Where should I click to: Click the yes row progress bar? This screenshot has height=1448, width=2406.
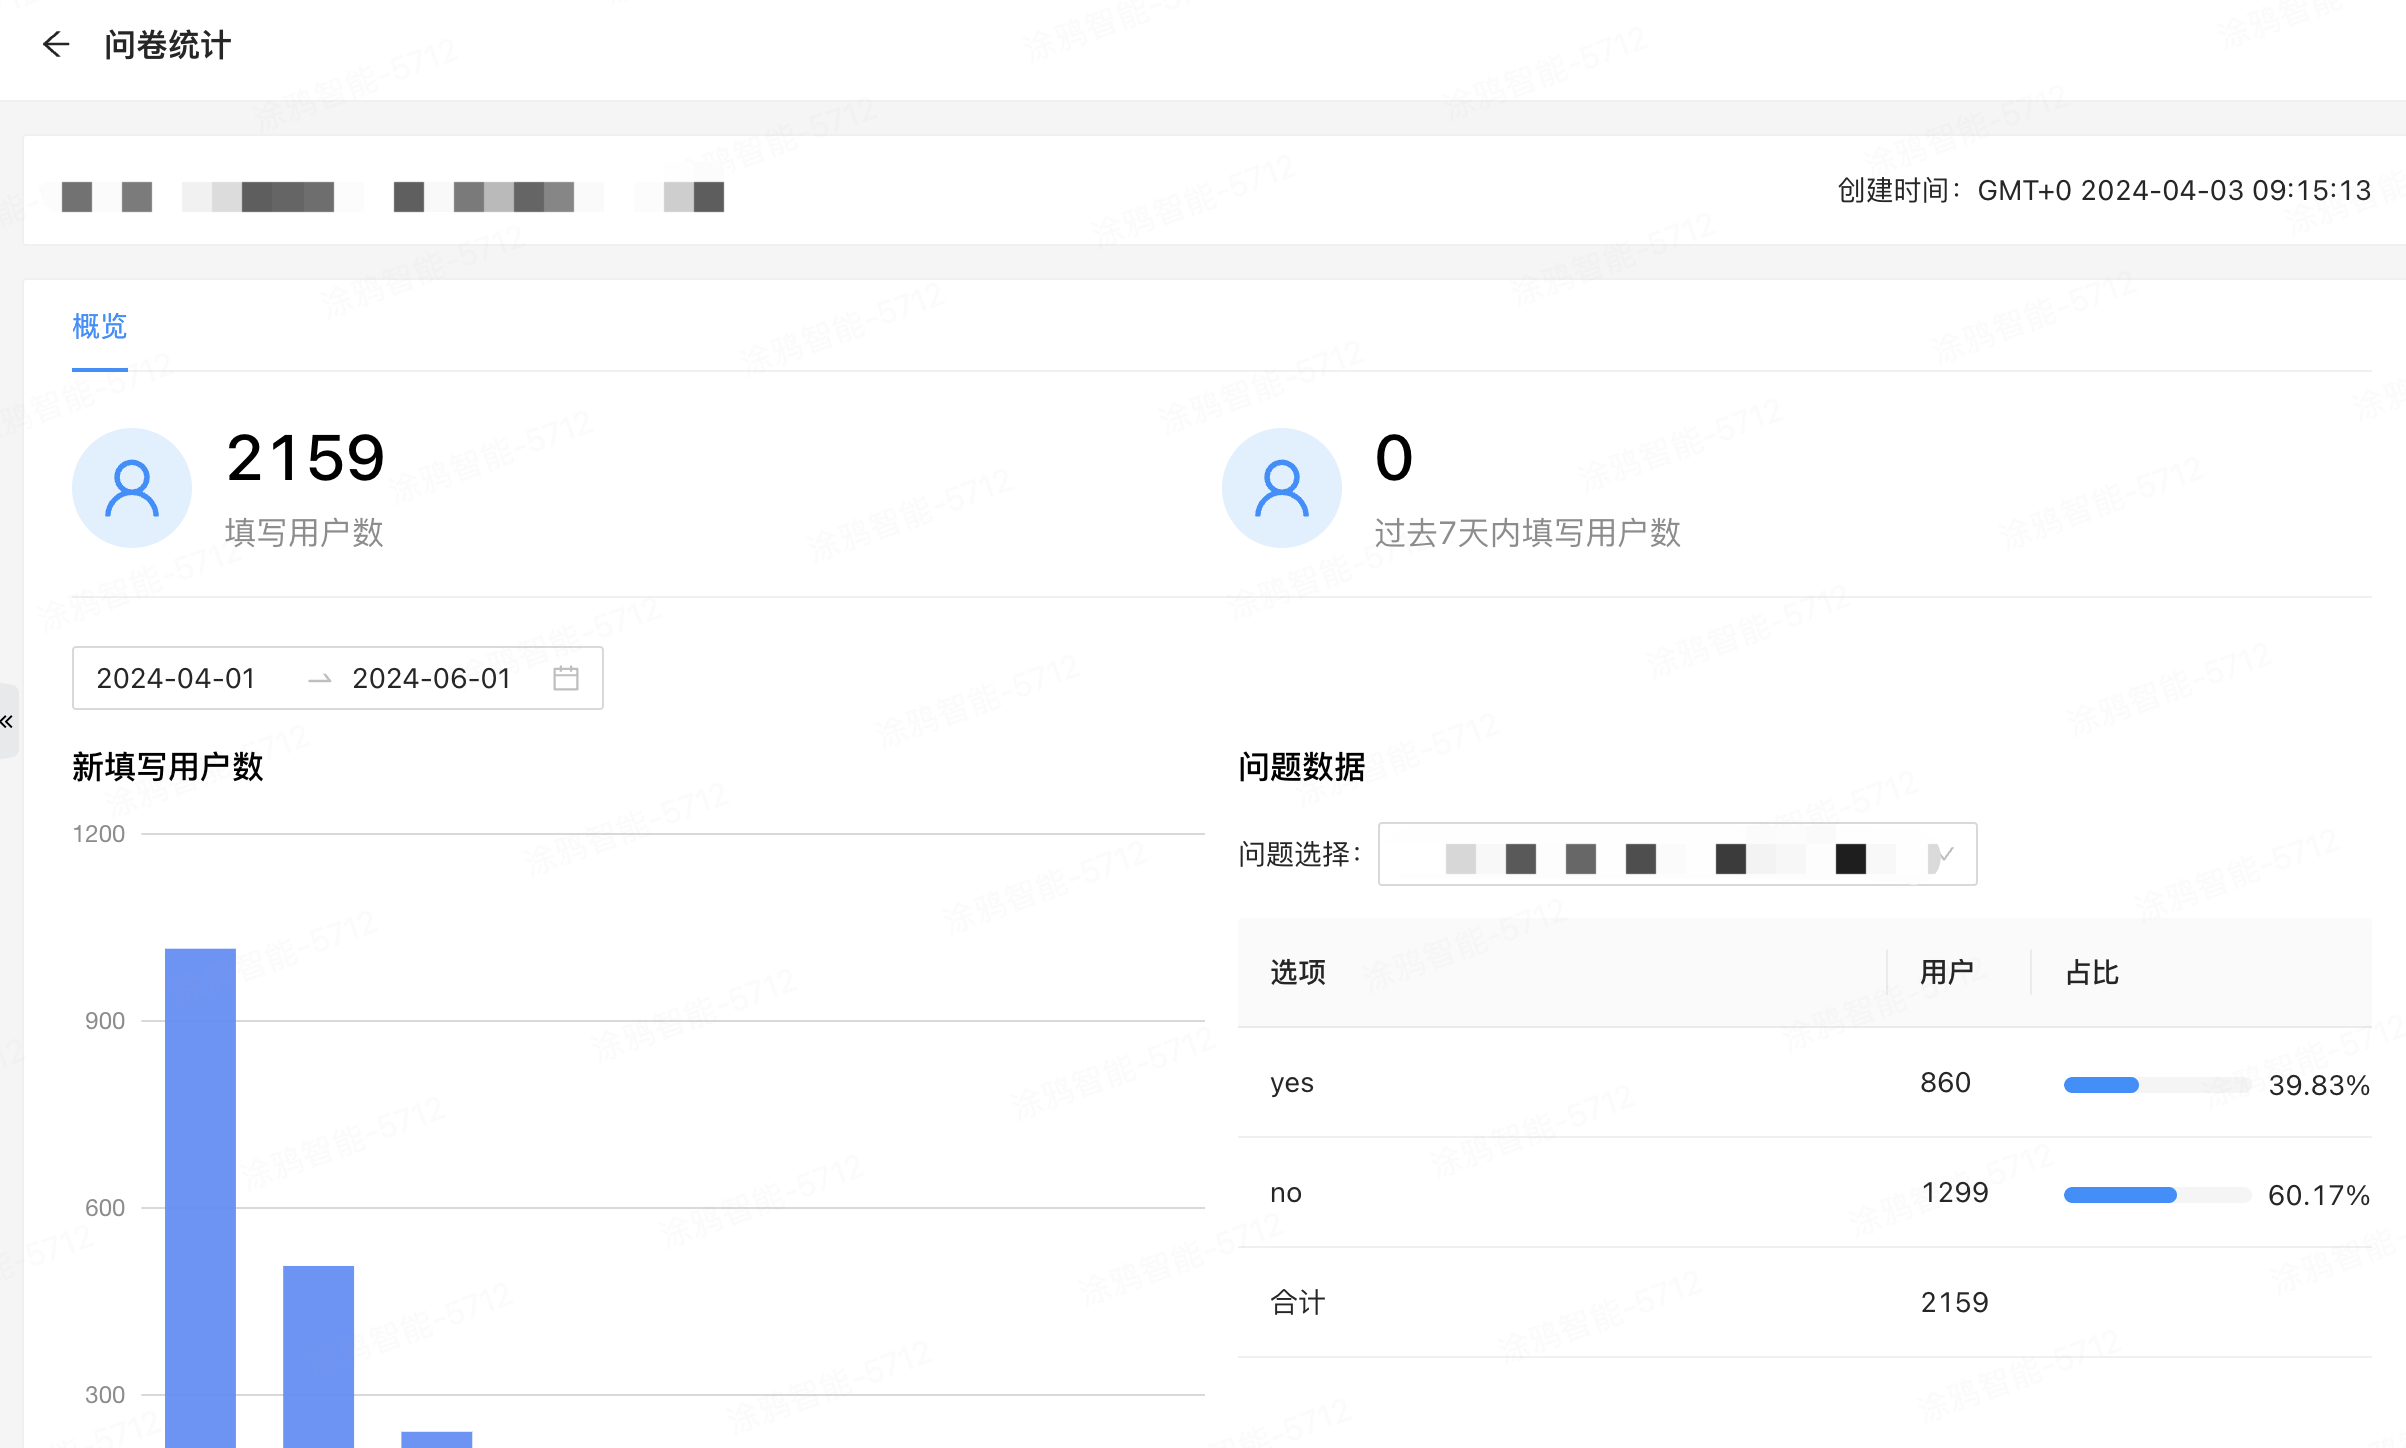[x=2157, y=1085]
